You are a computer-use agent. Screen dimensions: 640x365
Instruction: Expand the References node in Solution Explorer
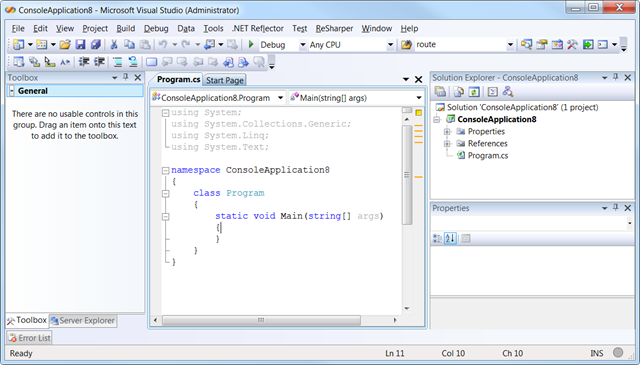tap(447, 144)
